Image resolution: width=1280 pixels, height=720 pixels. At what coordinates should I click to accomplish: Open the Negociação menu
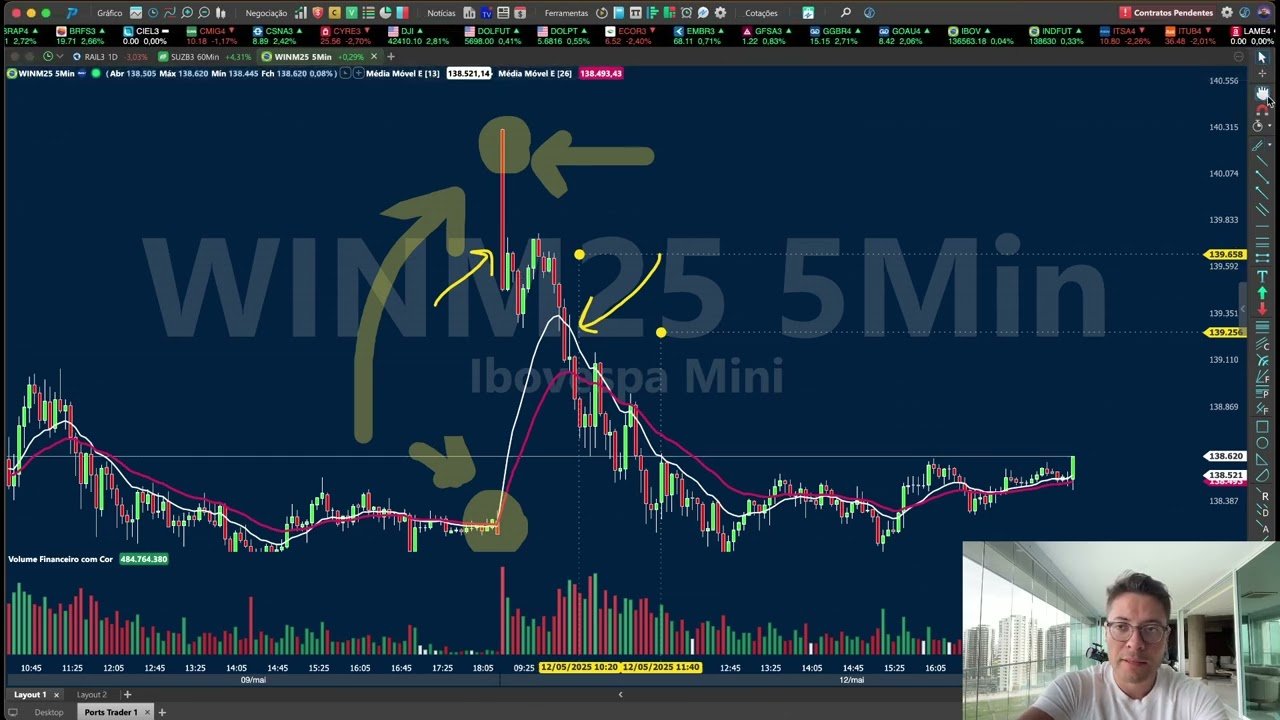click(x=266, y=13)
